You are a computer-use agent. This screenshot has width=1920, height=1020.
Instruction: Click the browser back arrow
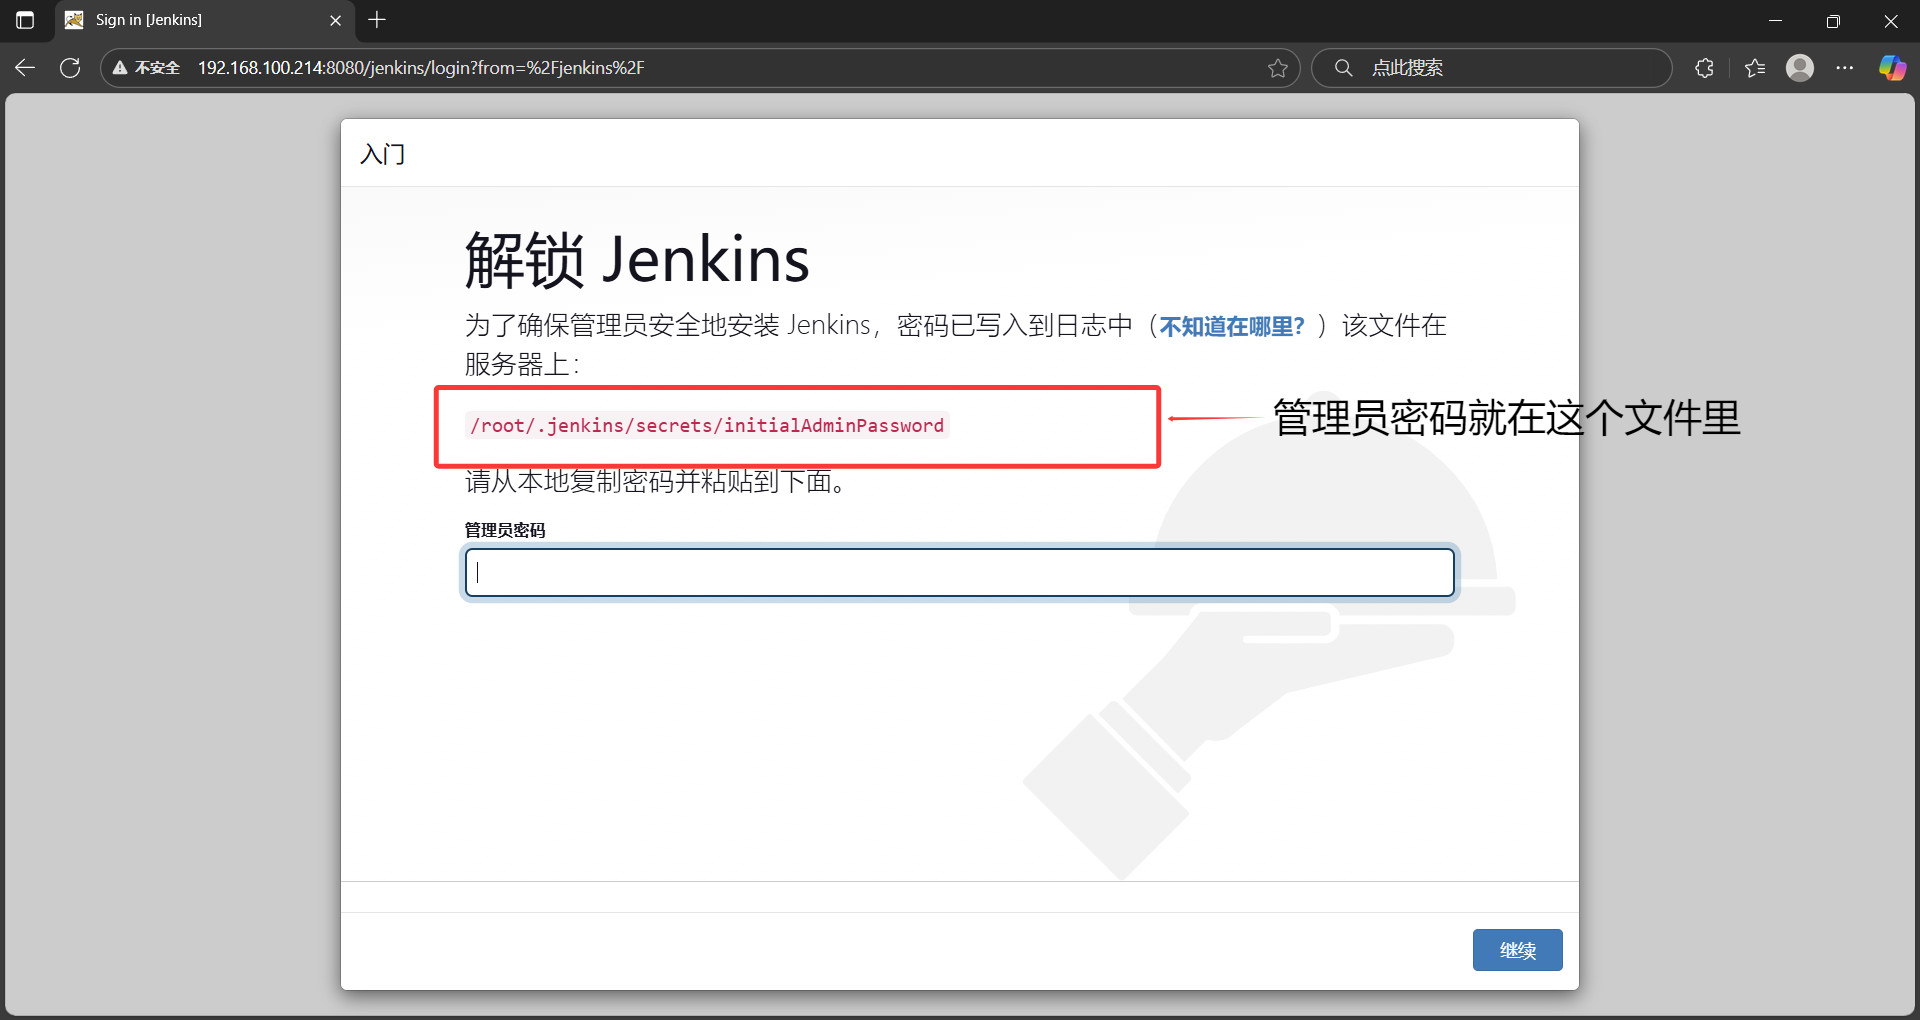click(25, 68)
